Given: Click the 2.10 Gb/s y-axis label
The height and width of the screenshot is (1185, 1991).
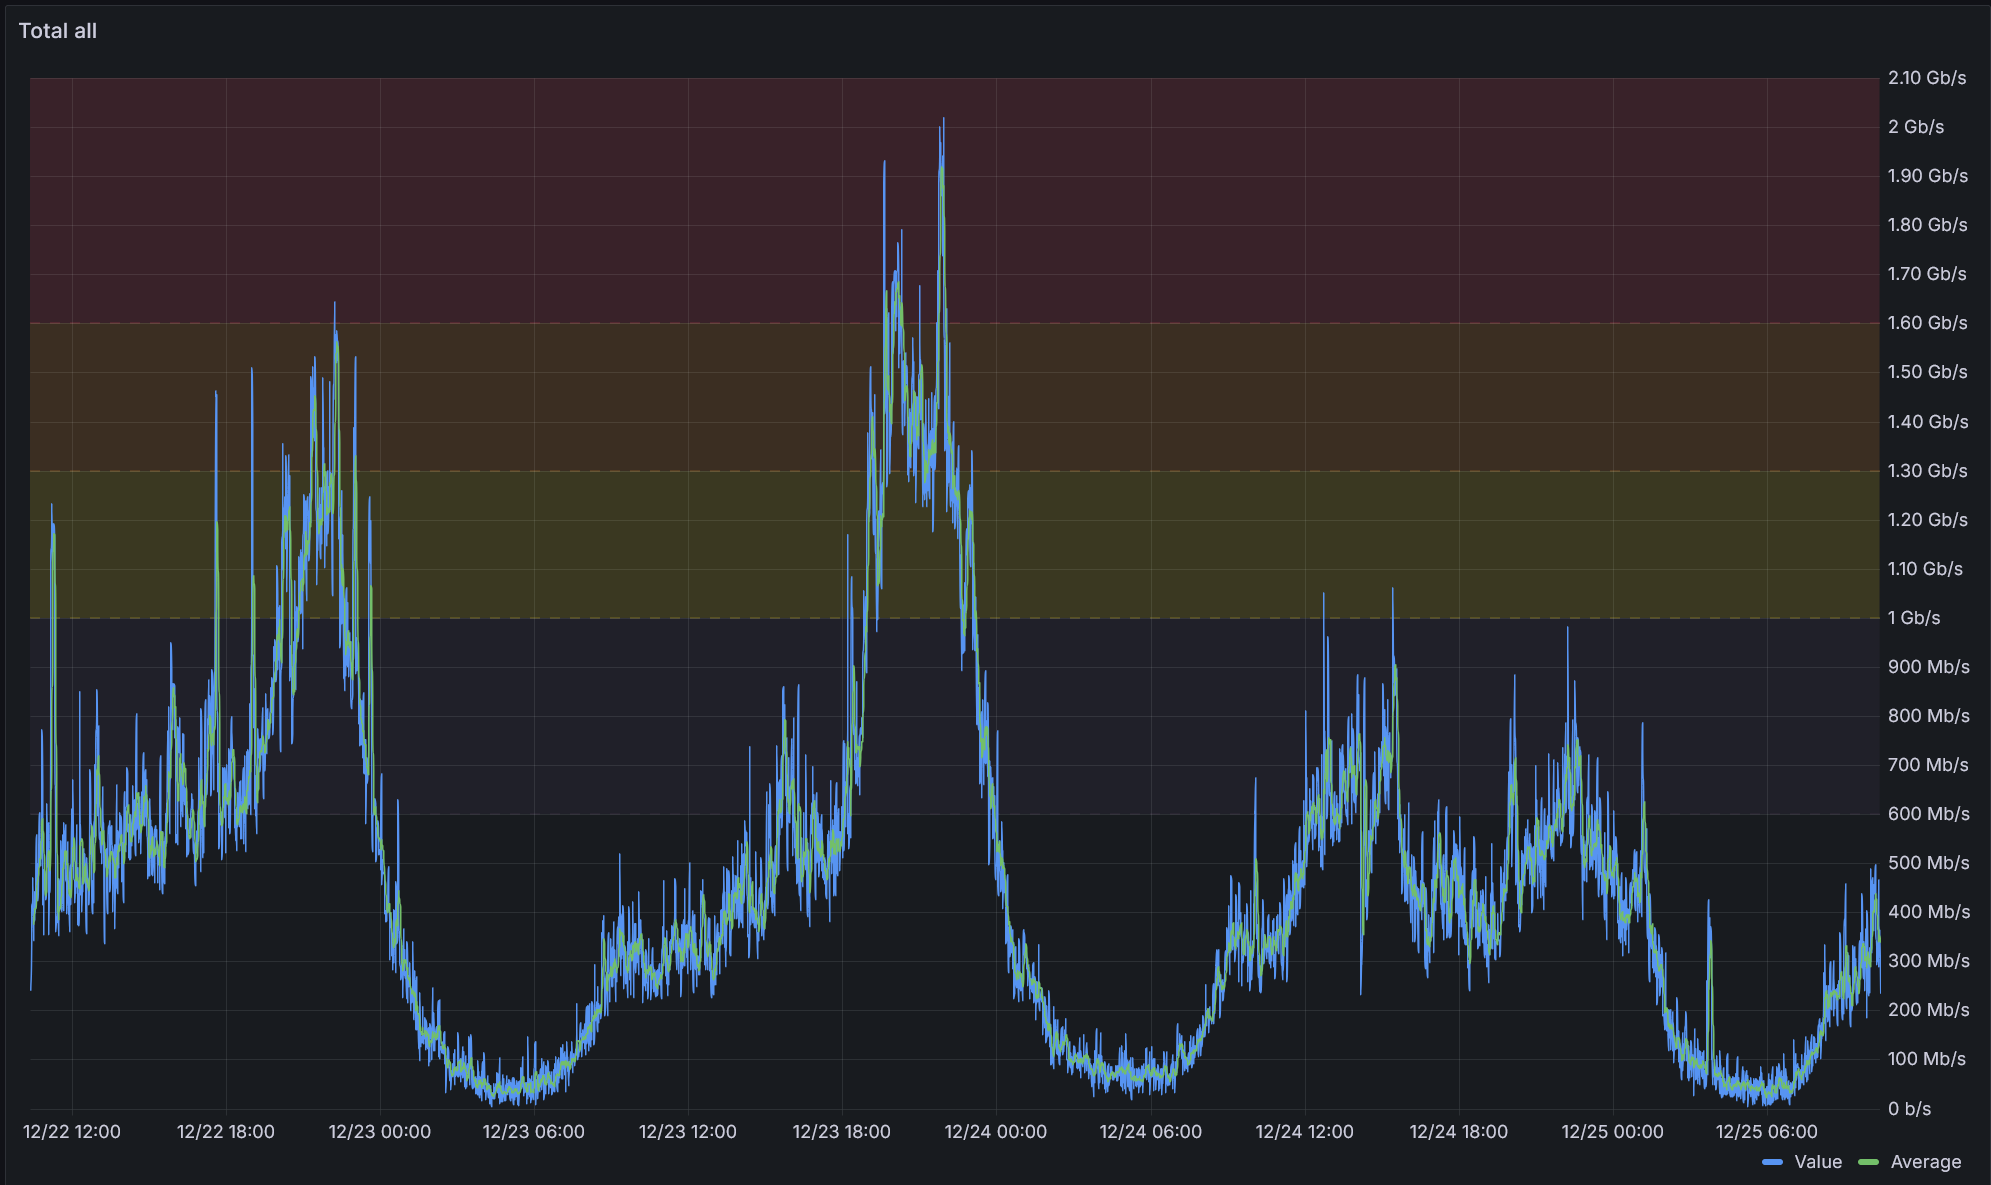Looking at the screenshot, I should tap(1927, 78).
